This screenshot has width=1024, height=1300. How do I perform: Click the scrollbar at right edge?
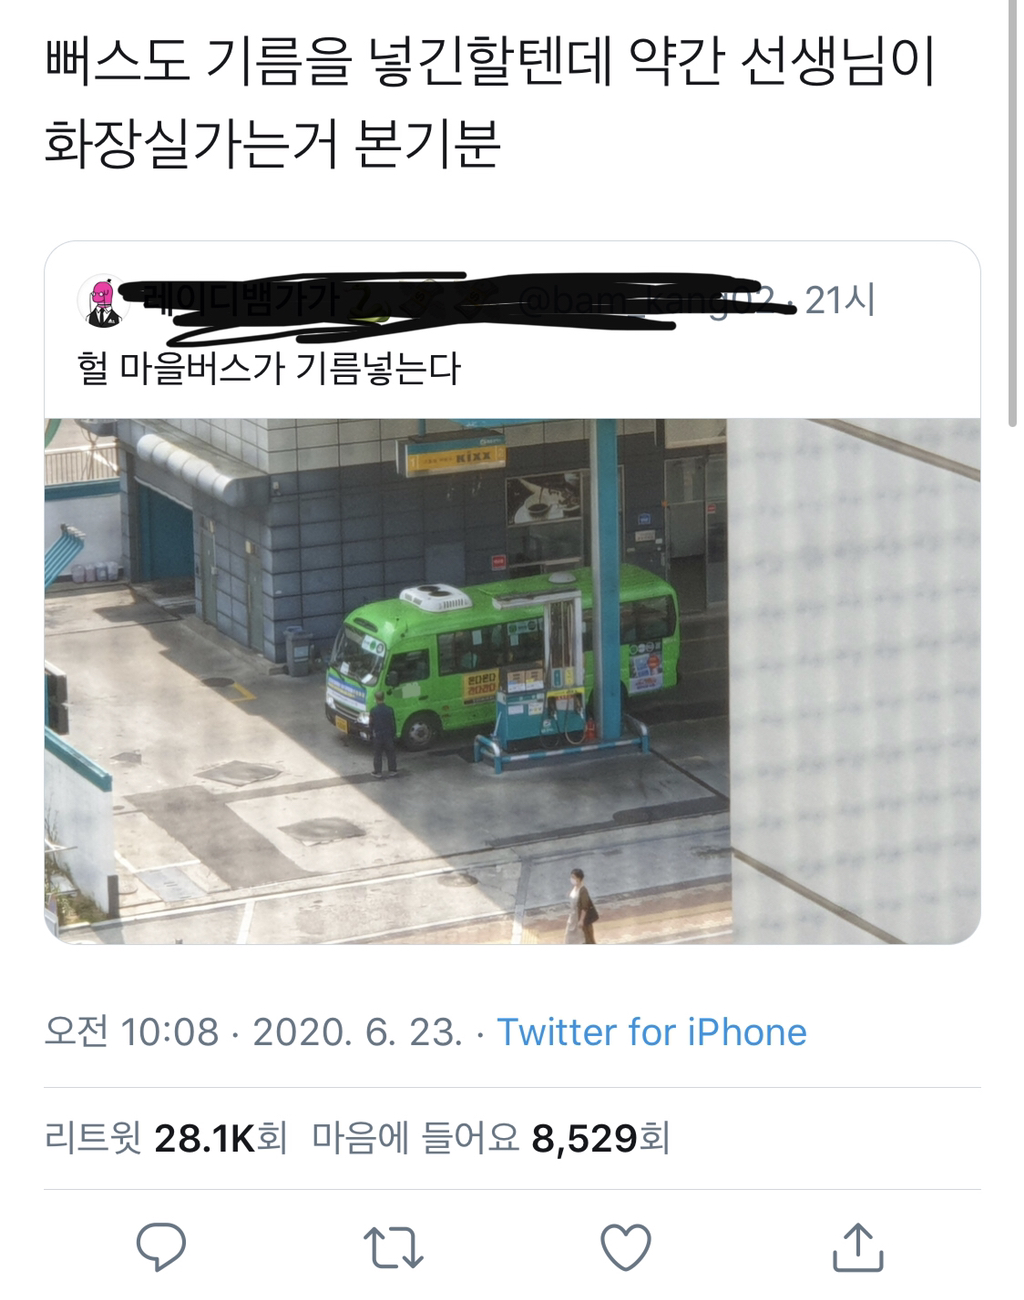pyautogui.click(x=1014, y=215)
